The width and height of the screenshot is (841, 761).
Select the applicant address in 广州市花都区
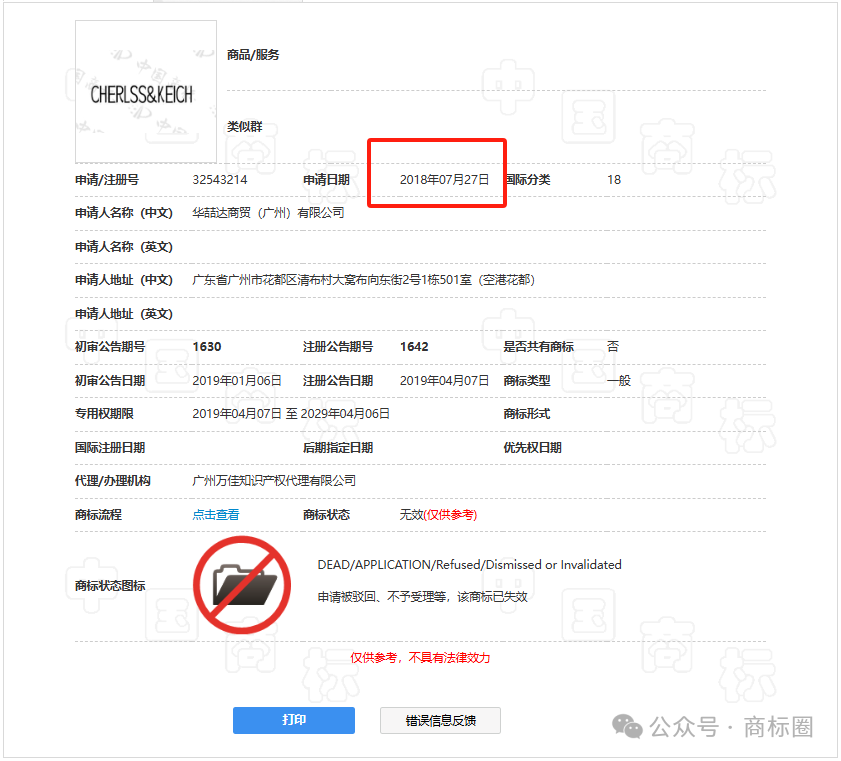click(364, 280)
